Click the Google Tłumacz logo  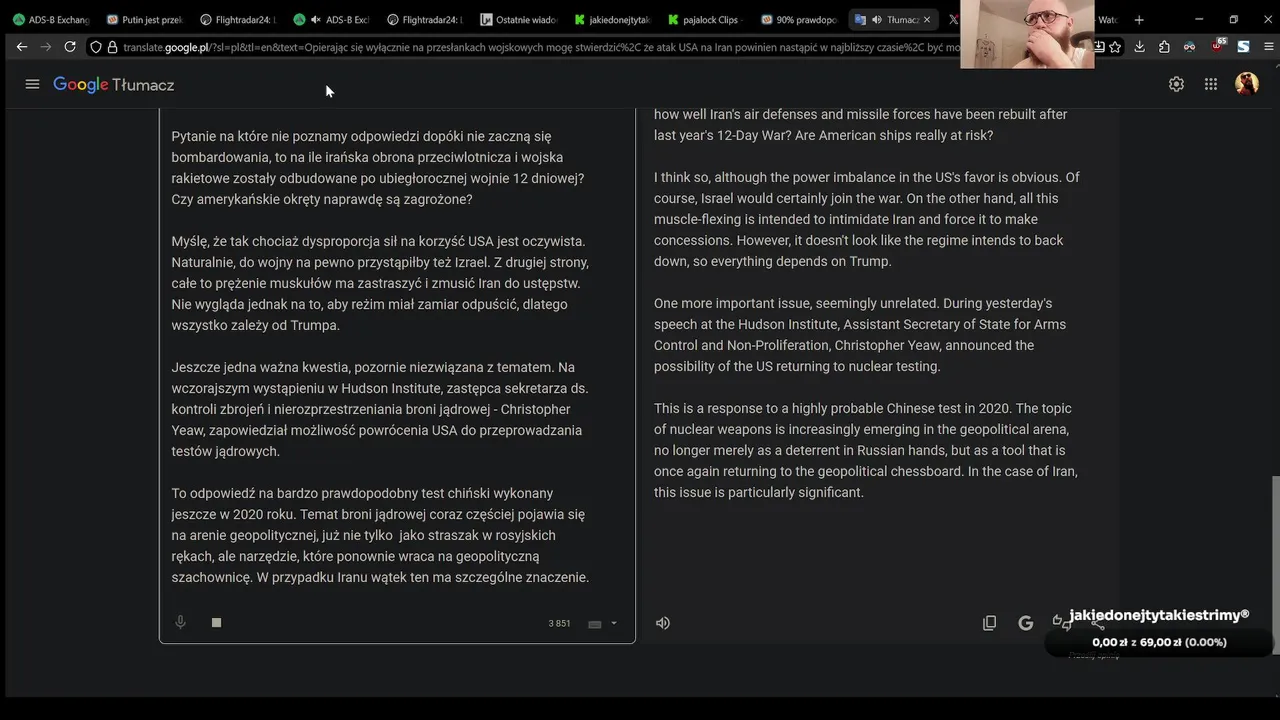coord(114,85)
